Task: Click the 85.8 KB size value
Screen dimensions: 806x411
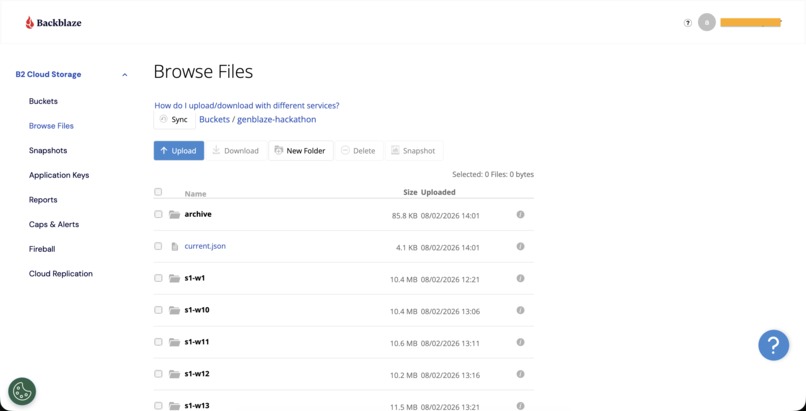Action: (405, 216)
